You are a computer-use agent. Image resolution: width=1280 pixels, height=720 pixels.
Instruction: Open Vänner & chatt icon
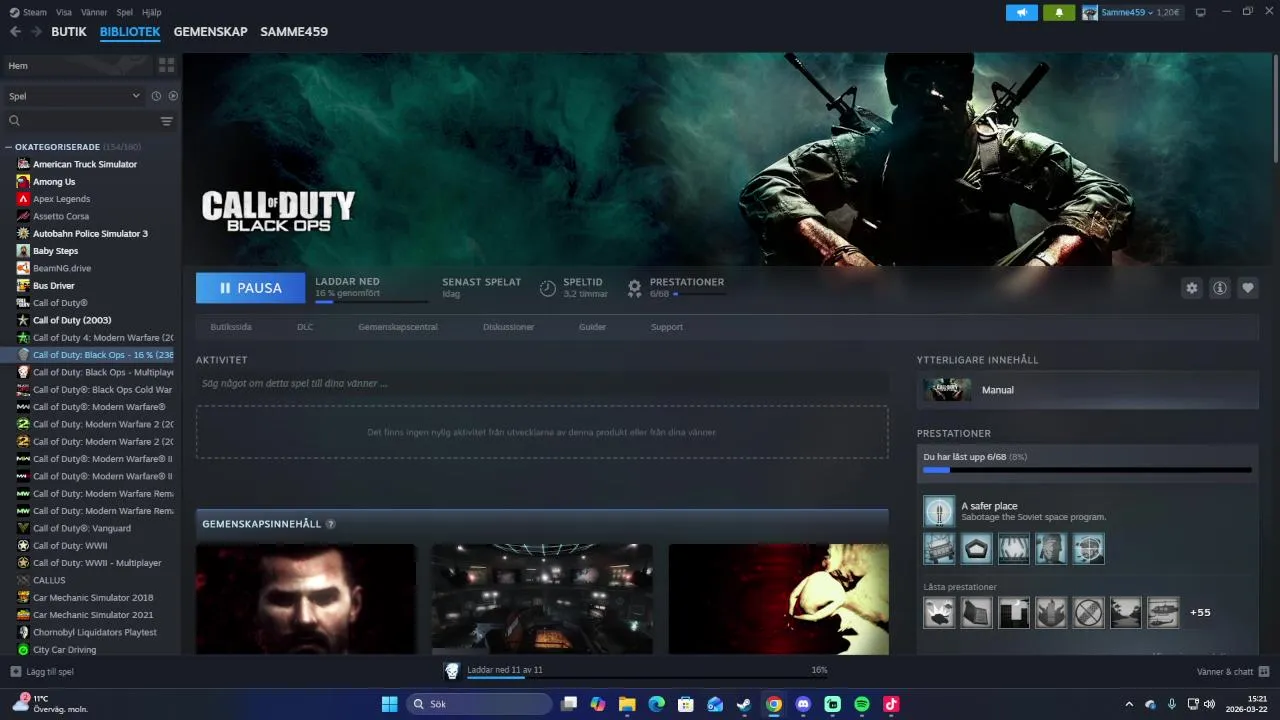point(1264,672)
